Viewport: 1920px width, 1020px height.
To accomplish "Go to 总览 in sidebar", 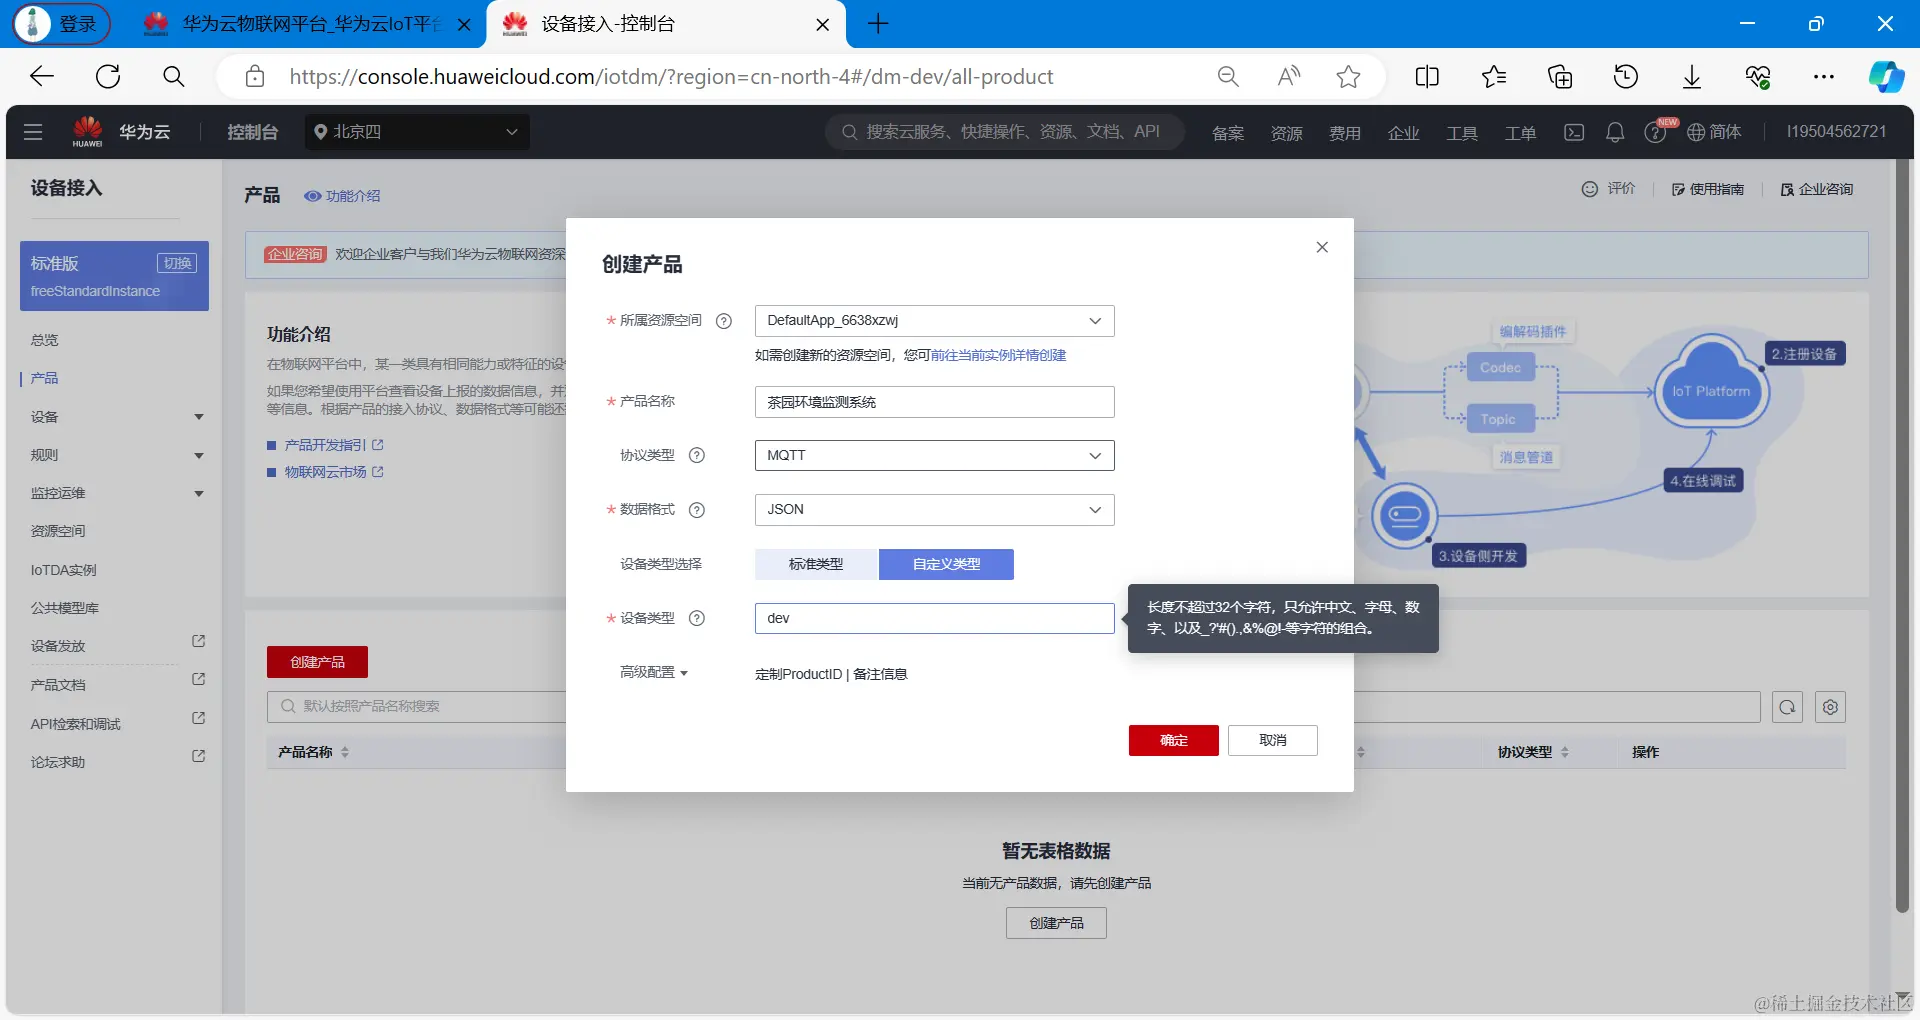I will click(45, 340).
